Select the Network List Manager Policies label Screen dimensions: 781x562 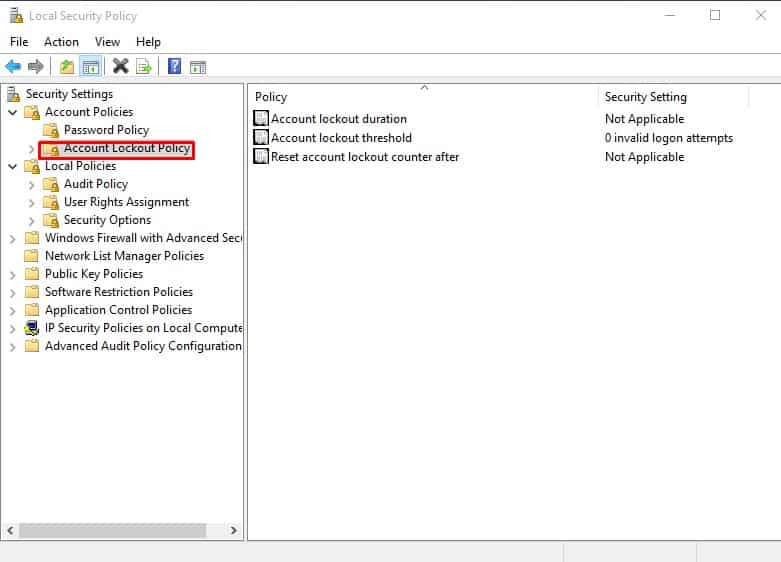(125, 256)
